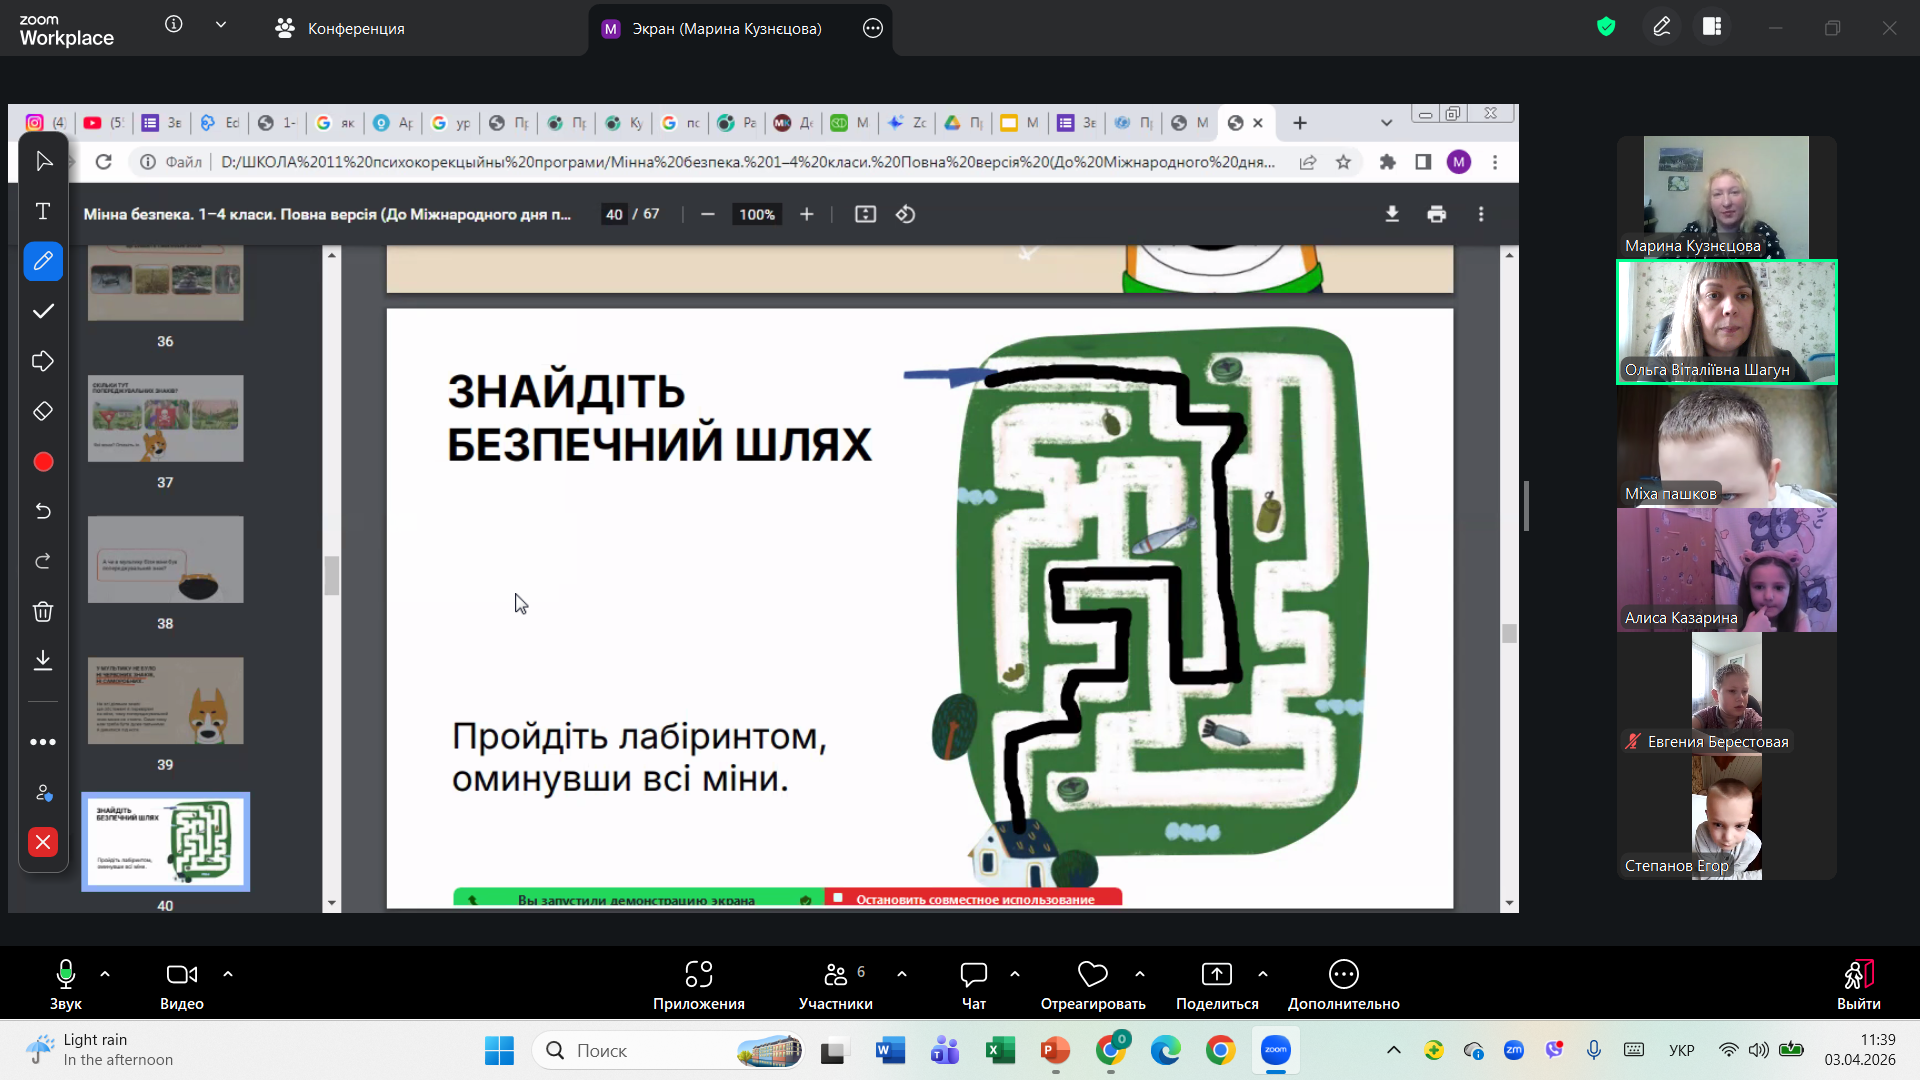
Task: Expand audio options arrow next to Звук
Action: (x=105, y=974)
